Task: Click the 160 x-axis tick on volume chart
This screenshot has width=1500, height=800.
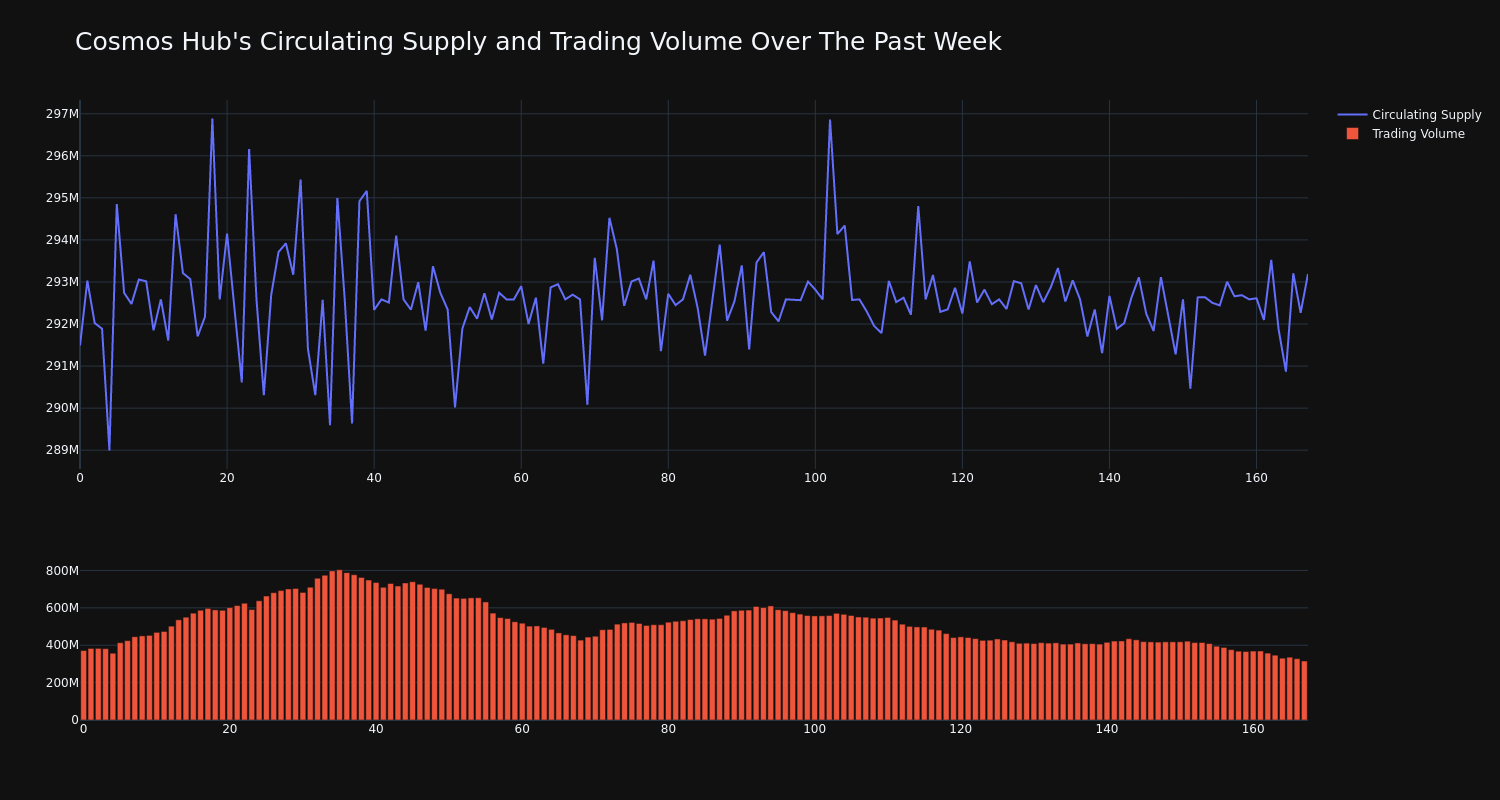Action: (1253, 729)
